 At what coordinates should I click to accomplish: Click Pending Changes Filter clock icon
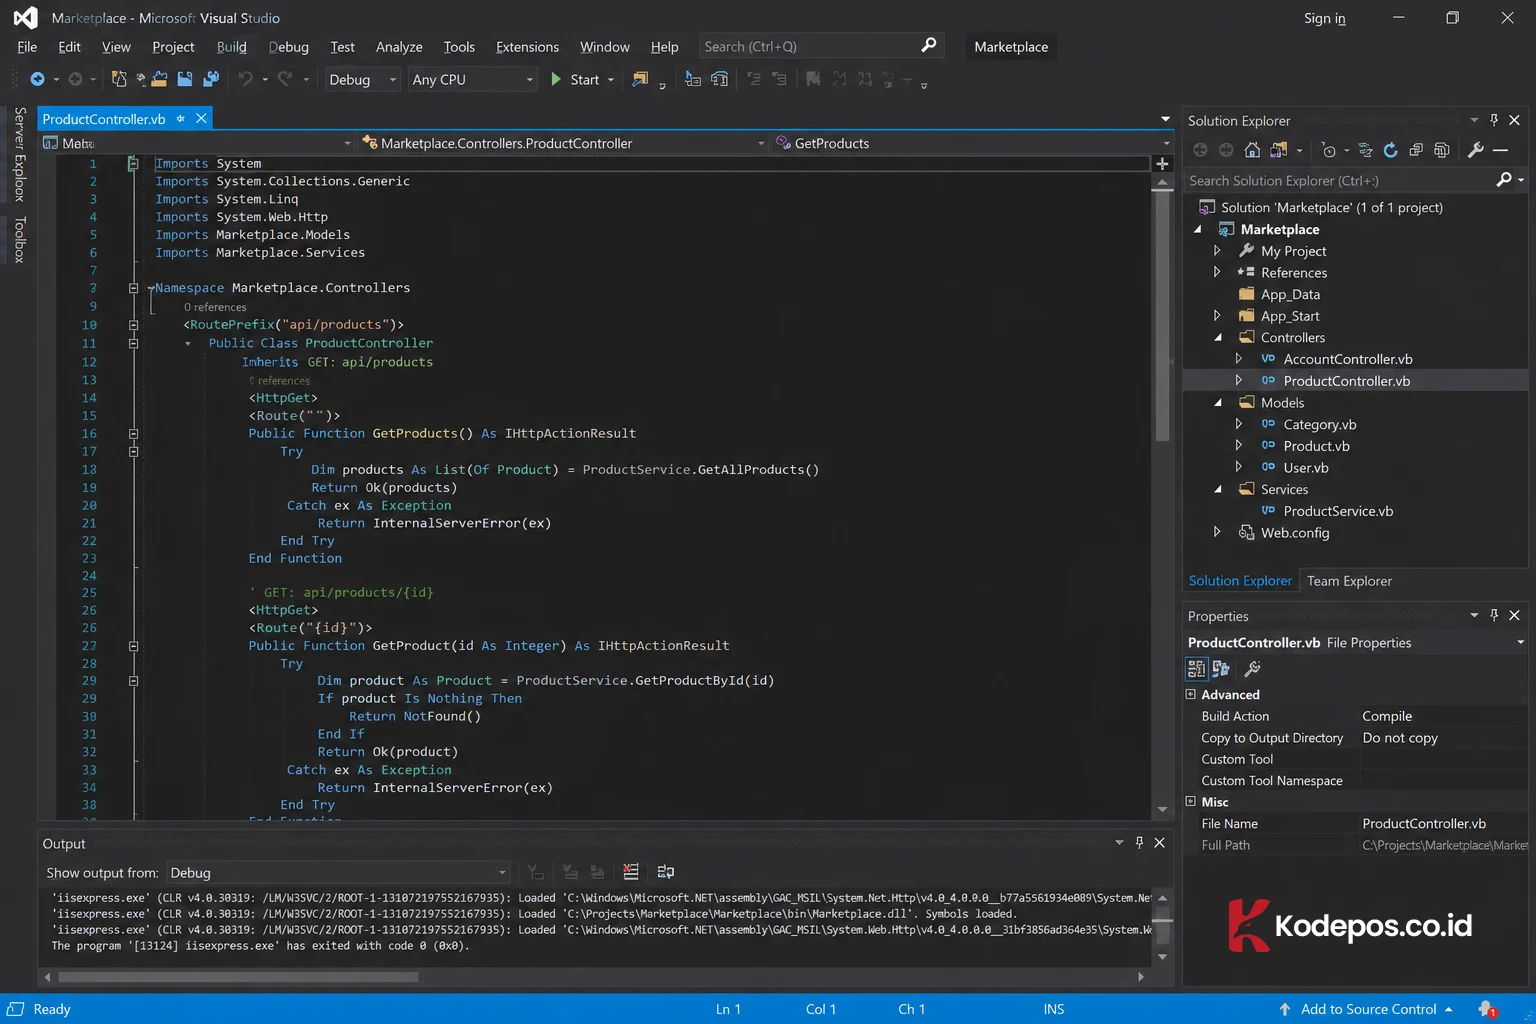click(x=1329, y=150)
